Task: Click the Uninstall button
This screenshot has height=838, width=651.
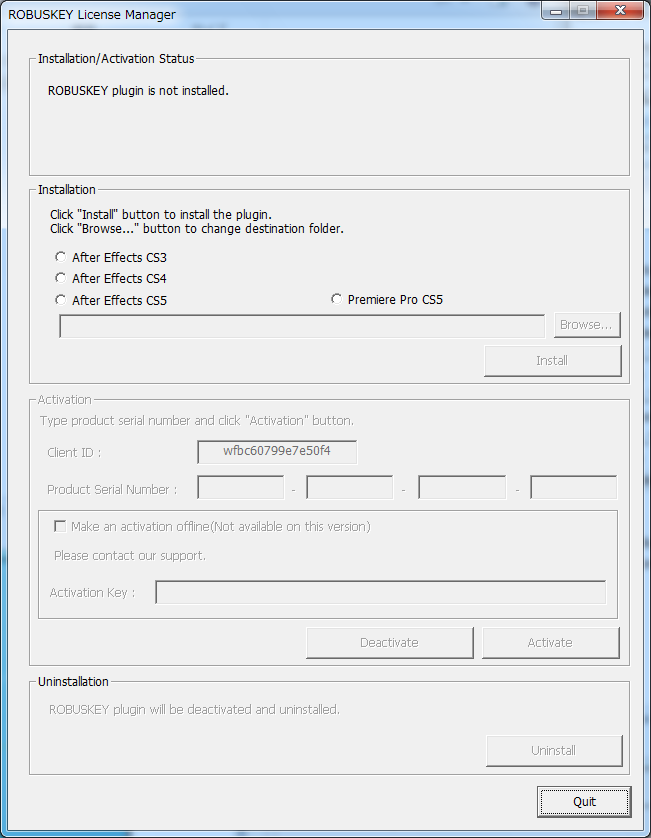Action: tap(554, 751)
